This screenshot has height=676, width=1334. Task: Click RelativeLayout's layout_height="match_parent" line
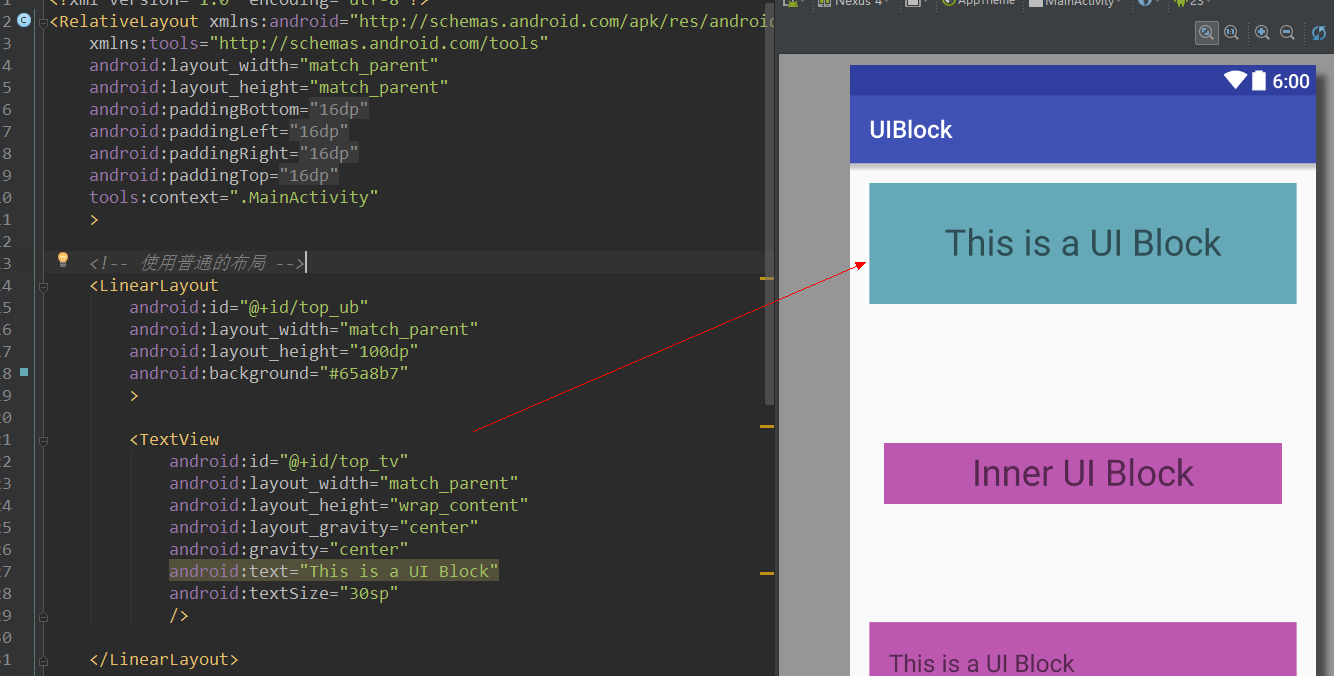click(269, 87)
